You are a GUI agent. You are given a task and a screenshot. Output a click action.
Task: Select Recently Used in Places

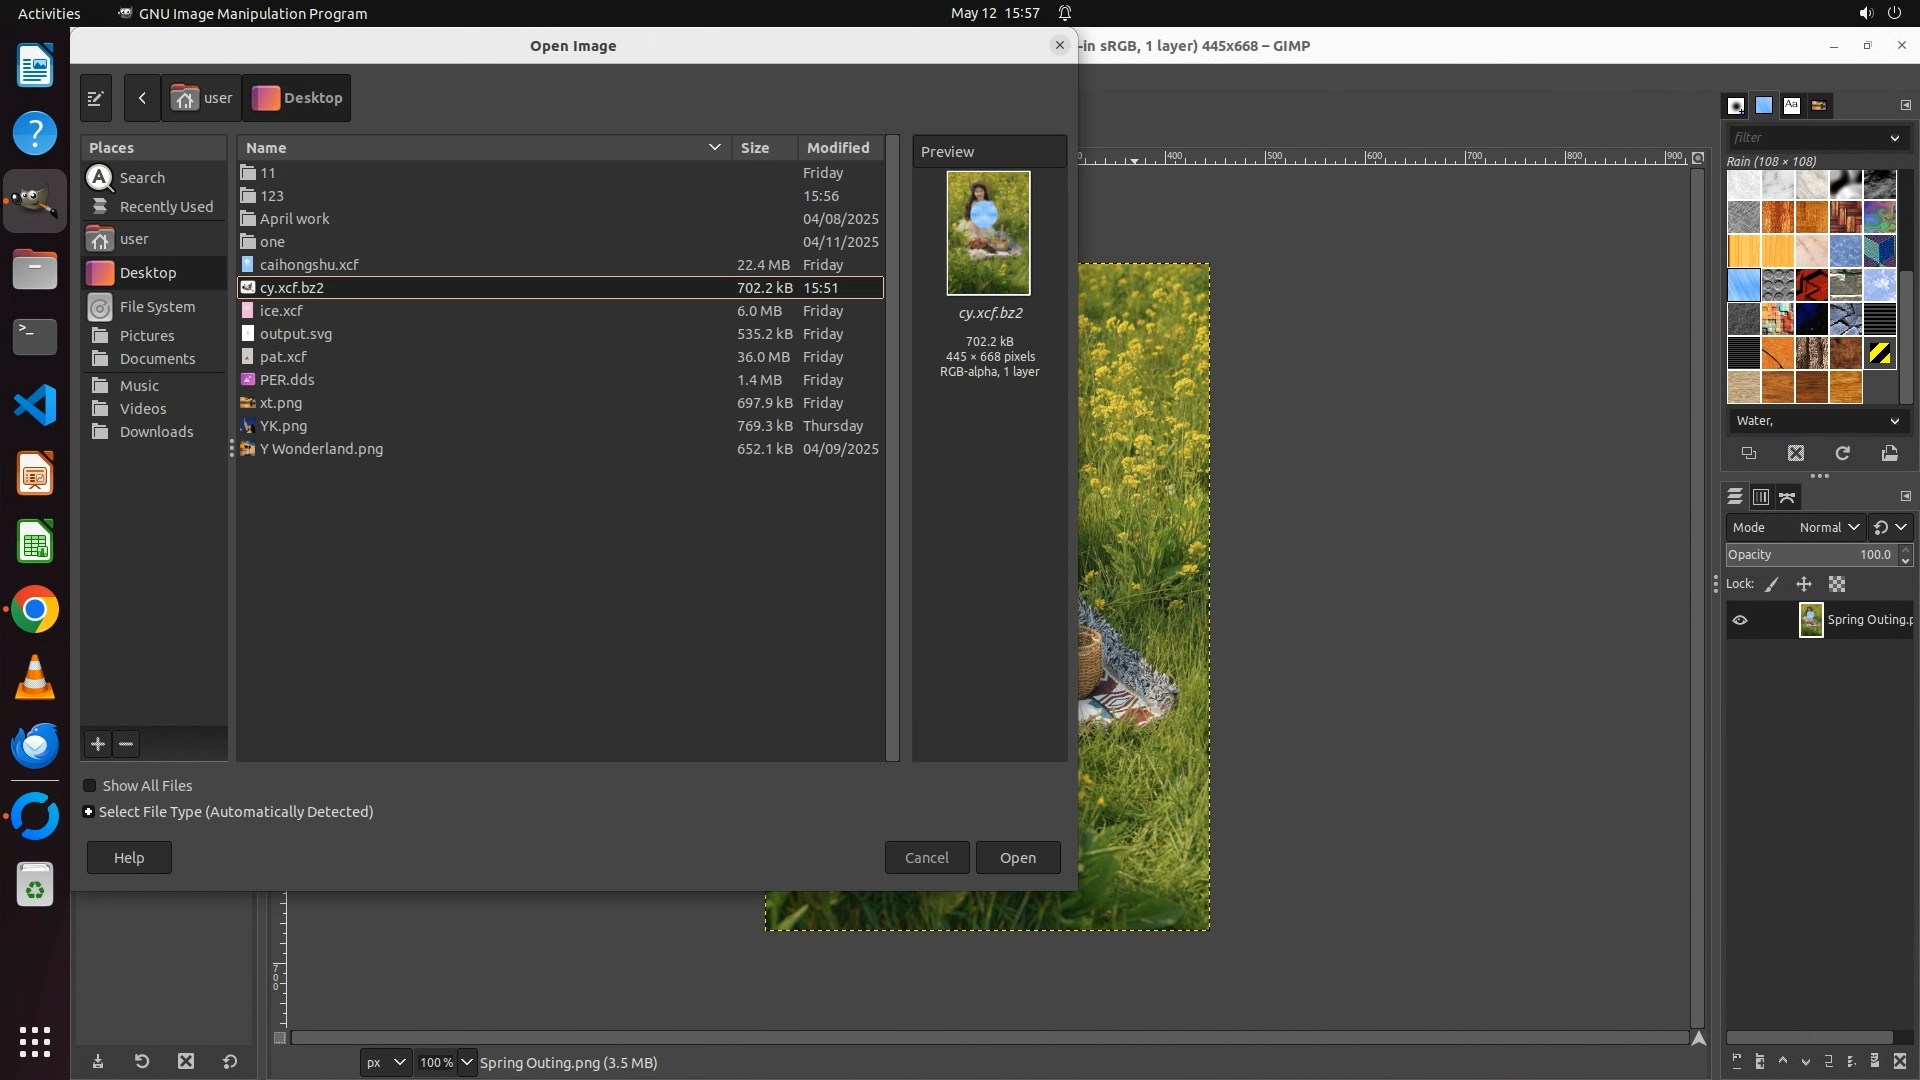(166, 207)
